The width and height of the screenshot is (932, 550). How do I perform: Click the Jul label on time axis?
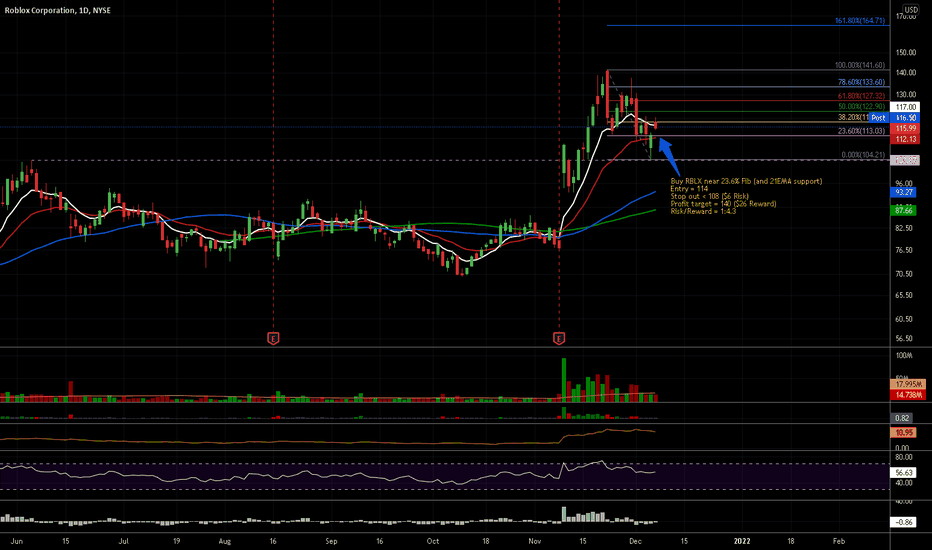(x=124, y=541)
